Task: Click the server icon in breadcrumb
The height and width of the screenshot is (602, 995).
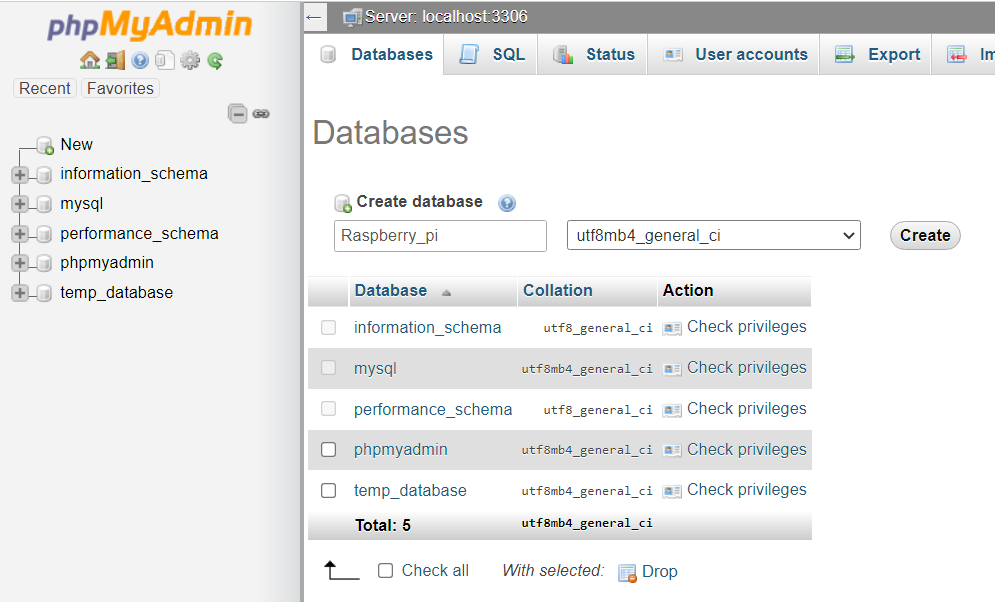Action: click(352, 17)
